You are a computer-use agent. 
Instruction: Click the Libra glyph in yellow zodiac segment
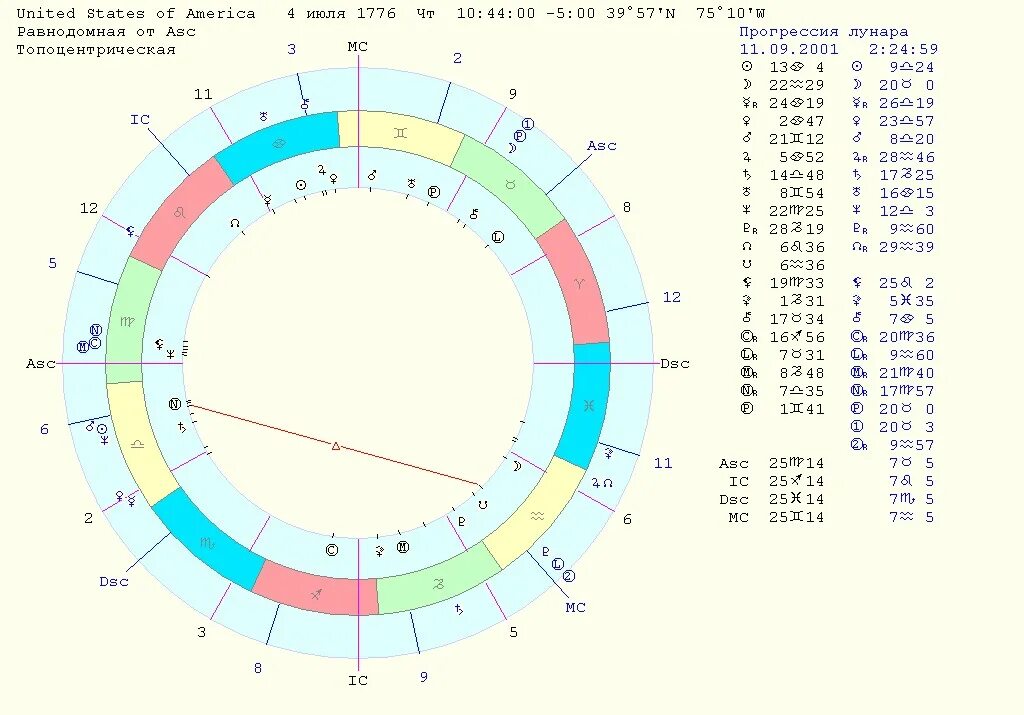(138, 444)
